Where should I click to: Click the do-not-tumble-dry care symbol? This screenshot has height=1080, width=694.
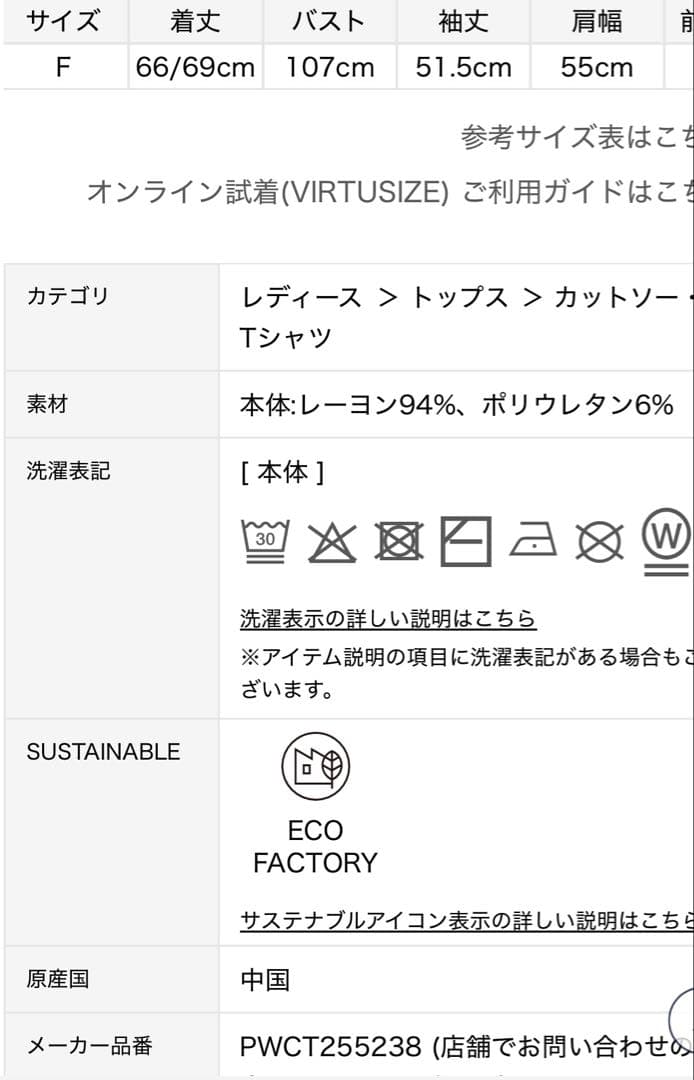click(x=398, y=540)
